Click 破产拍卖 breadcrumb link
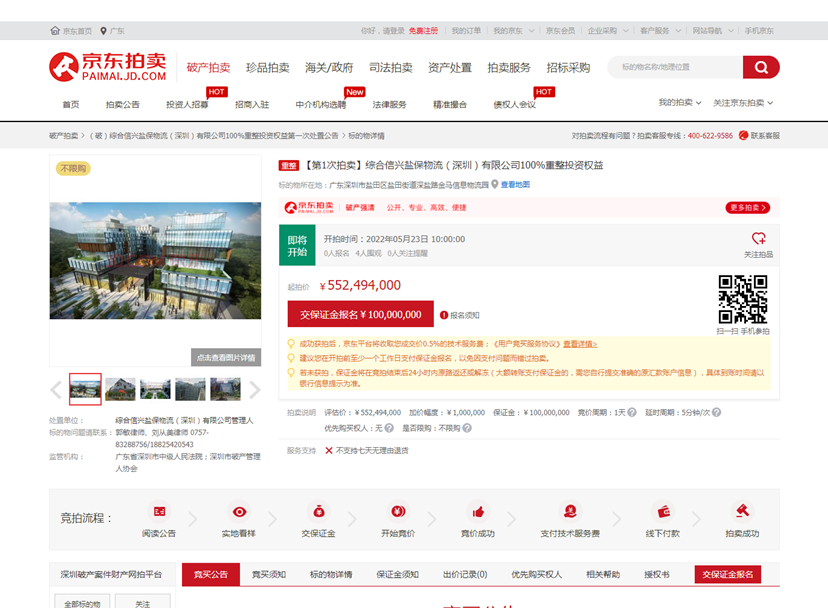 click(63, 136)
